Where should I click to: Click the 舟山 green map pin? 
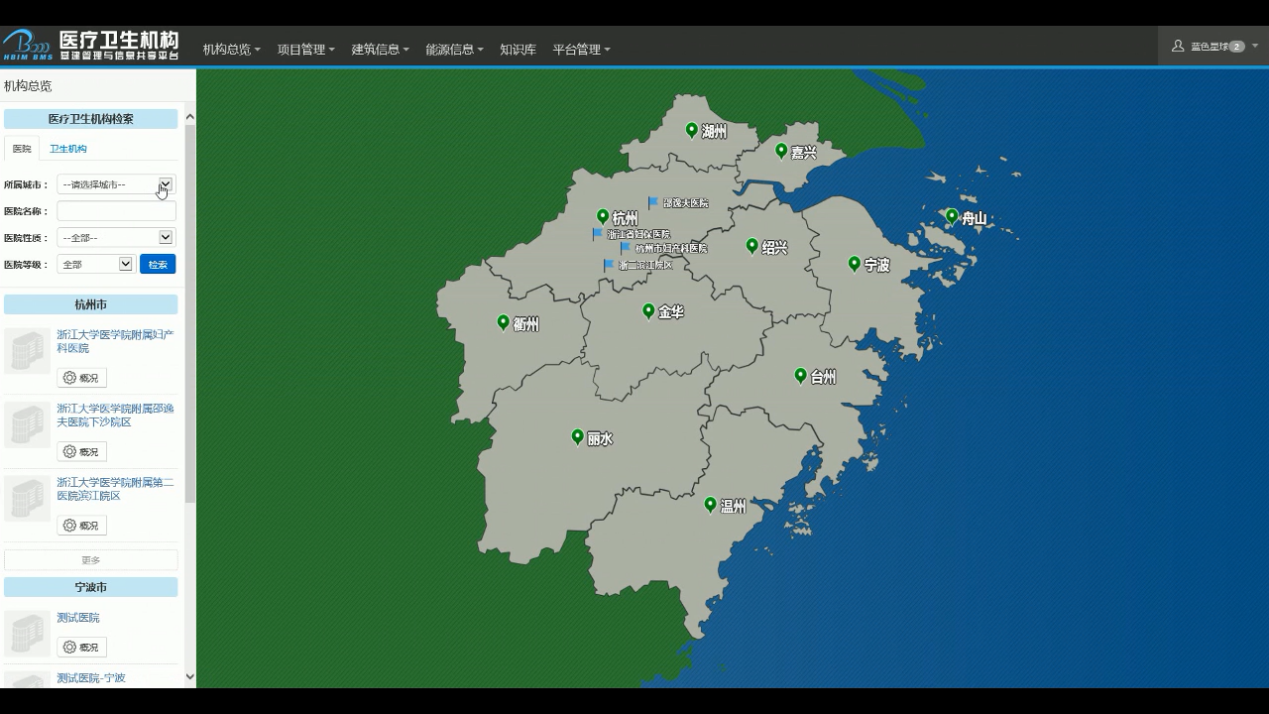coord(951,216)
